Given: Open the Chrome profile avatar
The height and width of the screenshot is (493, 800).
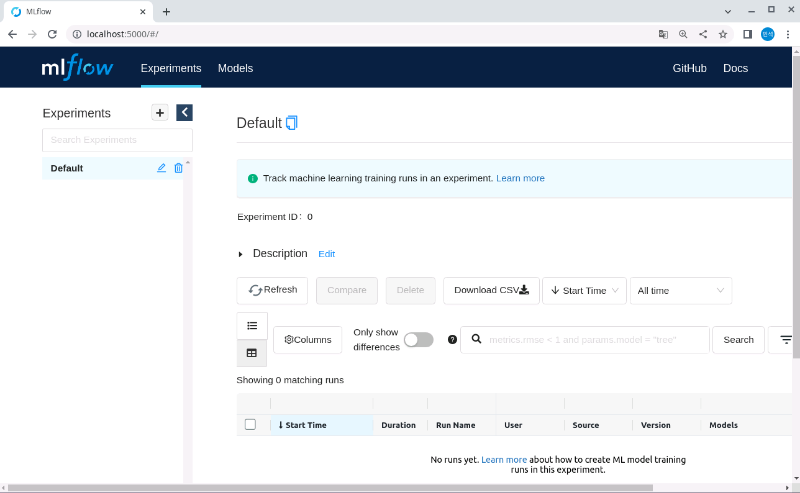Looking at the screenshot, I should [x=767, y=34].
